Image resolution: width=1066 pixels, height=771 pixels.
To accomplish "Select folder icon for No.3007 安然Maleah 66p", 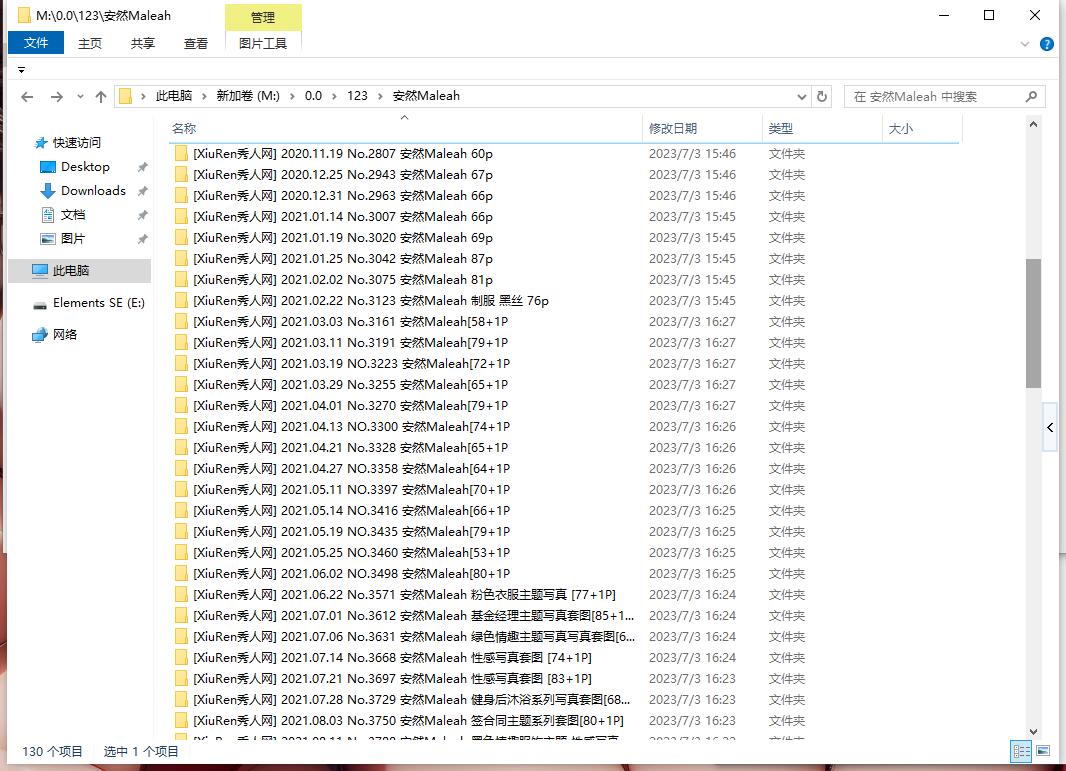I will pyautogui.click(x=182, y=217).
